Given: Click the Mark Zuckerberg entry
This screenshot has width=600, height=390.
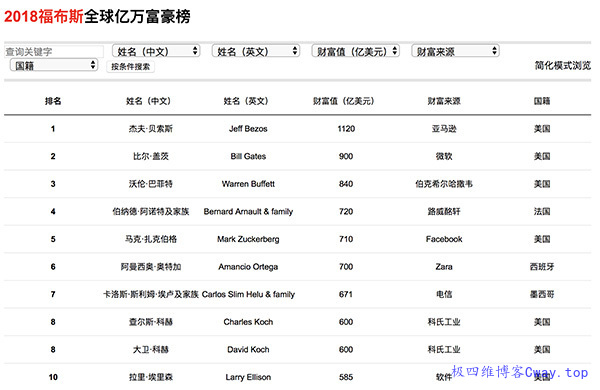Looking at the screenshot, I should click(248, 239).
